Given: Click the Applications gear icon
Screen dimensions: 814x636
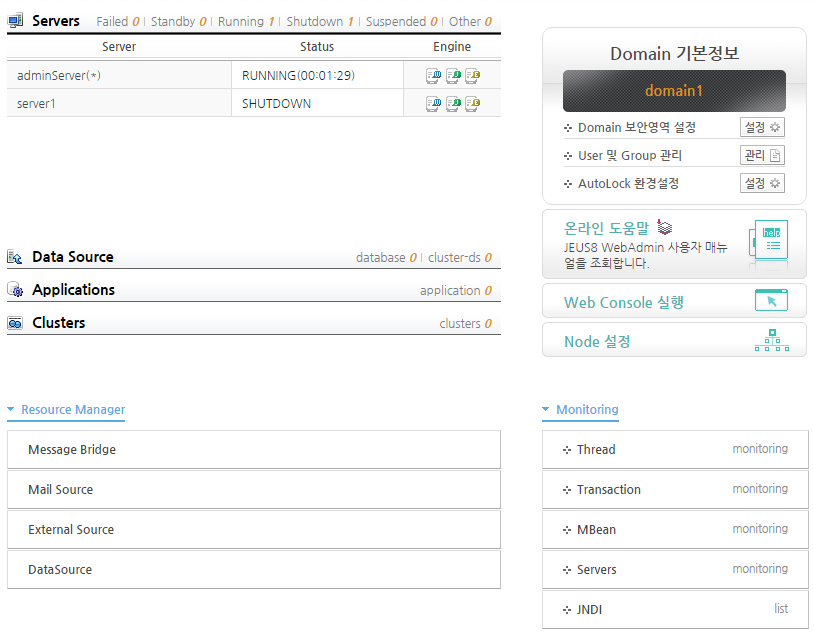Looking at the screenshot, I should click(x=16, y=290).
